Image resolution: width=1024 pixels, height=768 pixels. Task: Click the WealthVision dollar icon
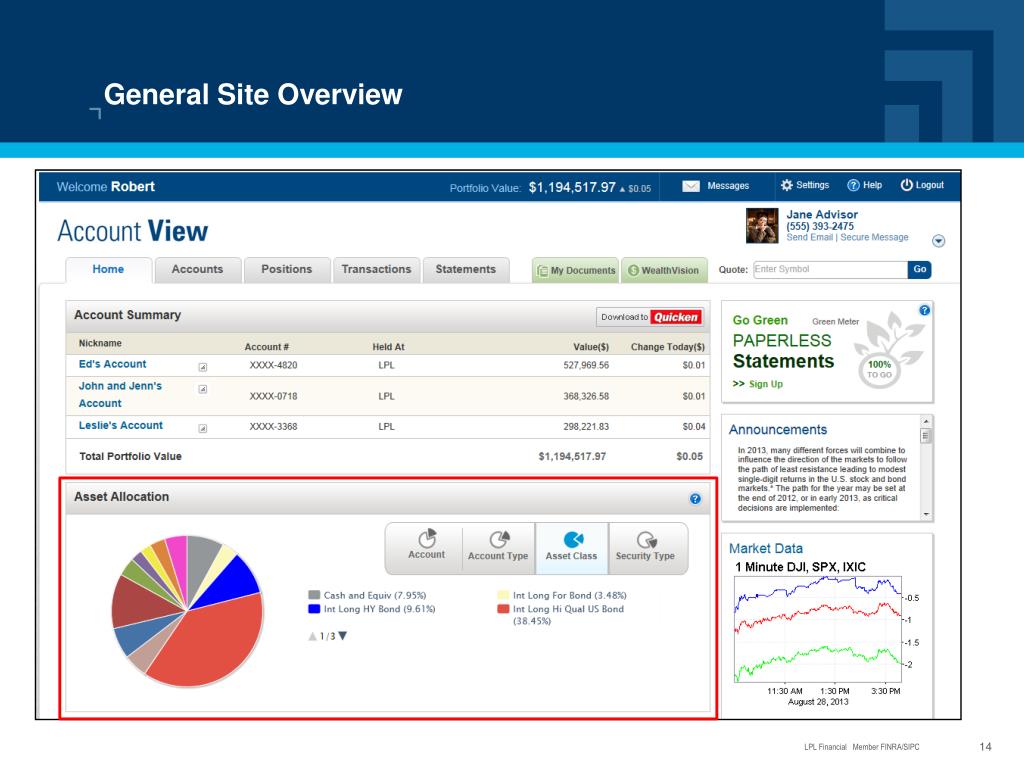(633, 270)
